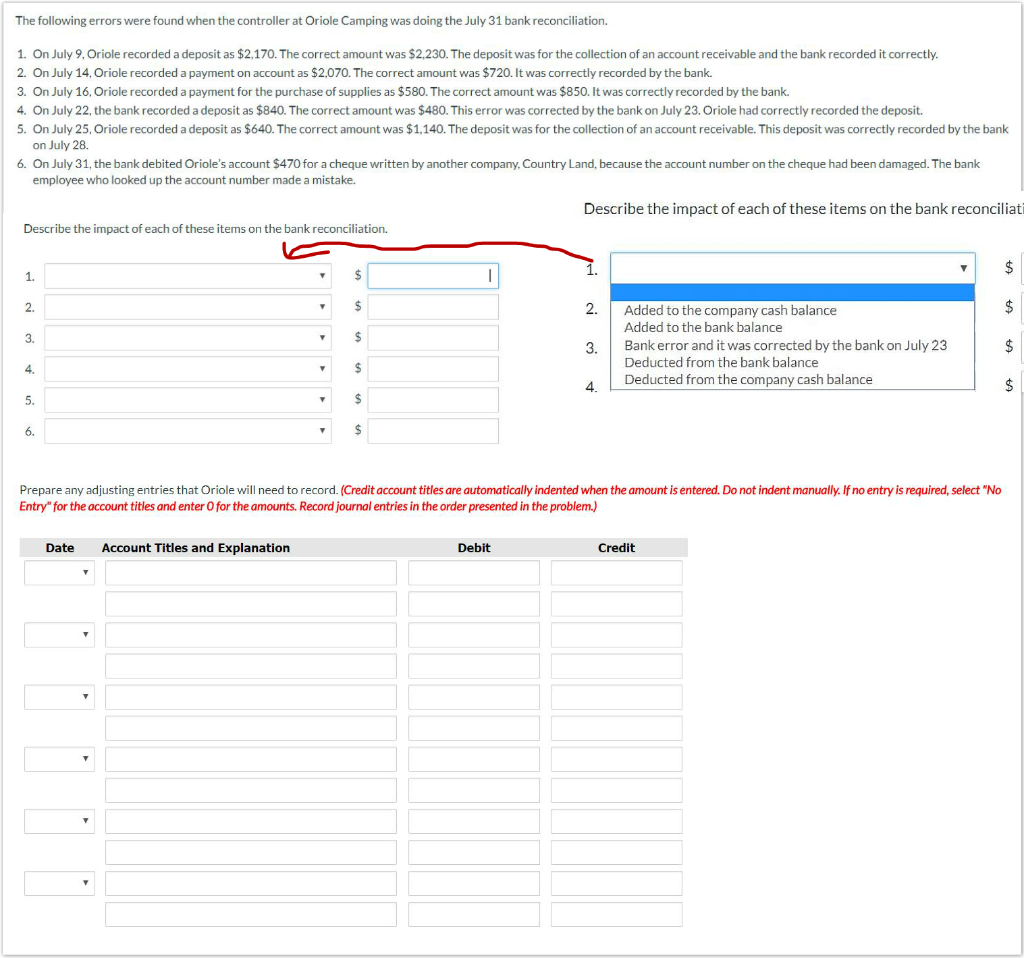This screenshot has width=1024, height=958.
Task: Choose 'Deducted from the company cash balance' option
Action: click(748, 379)
